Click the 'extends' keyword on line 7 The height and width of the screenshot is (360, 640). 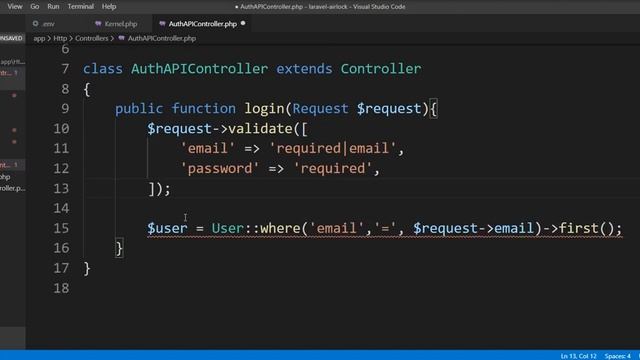(304, 69)
